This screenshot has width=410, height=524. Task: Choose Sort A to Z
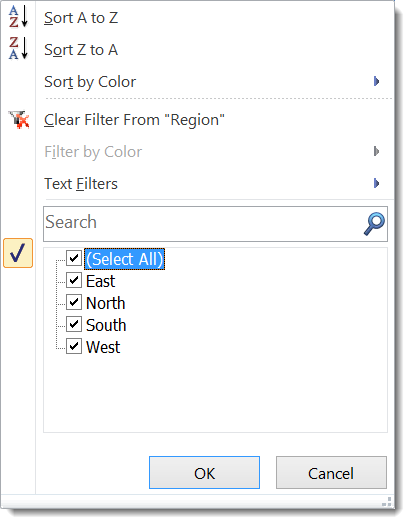pos(81,18)
